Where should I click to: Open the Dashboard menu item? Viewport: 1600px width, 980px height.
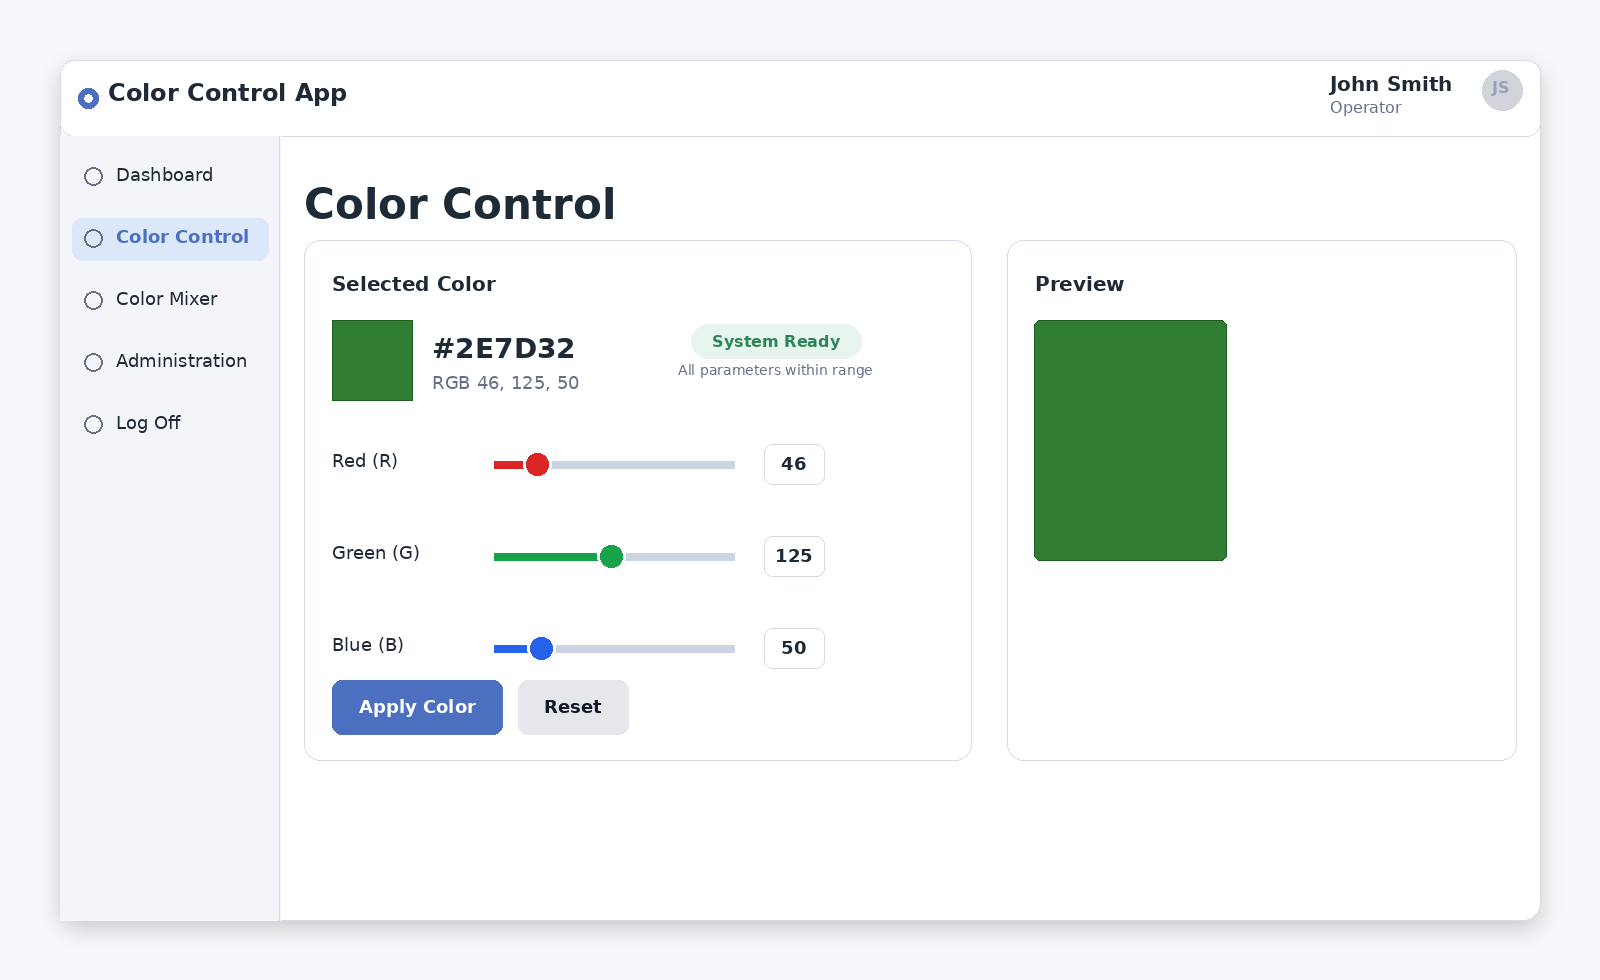click(x=164, y=176)
